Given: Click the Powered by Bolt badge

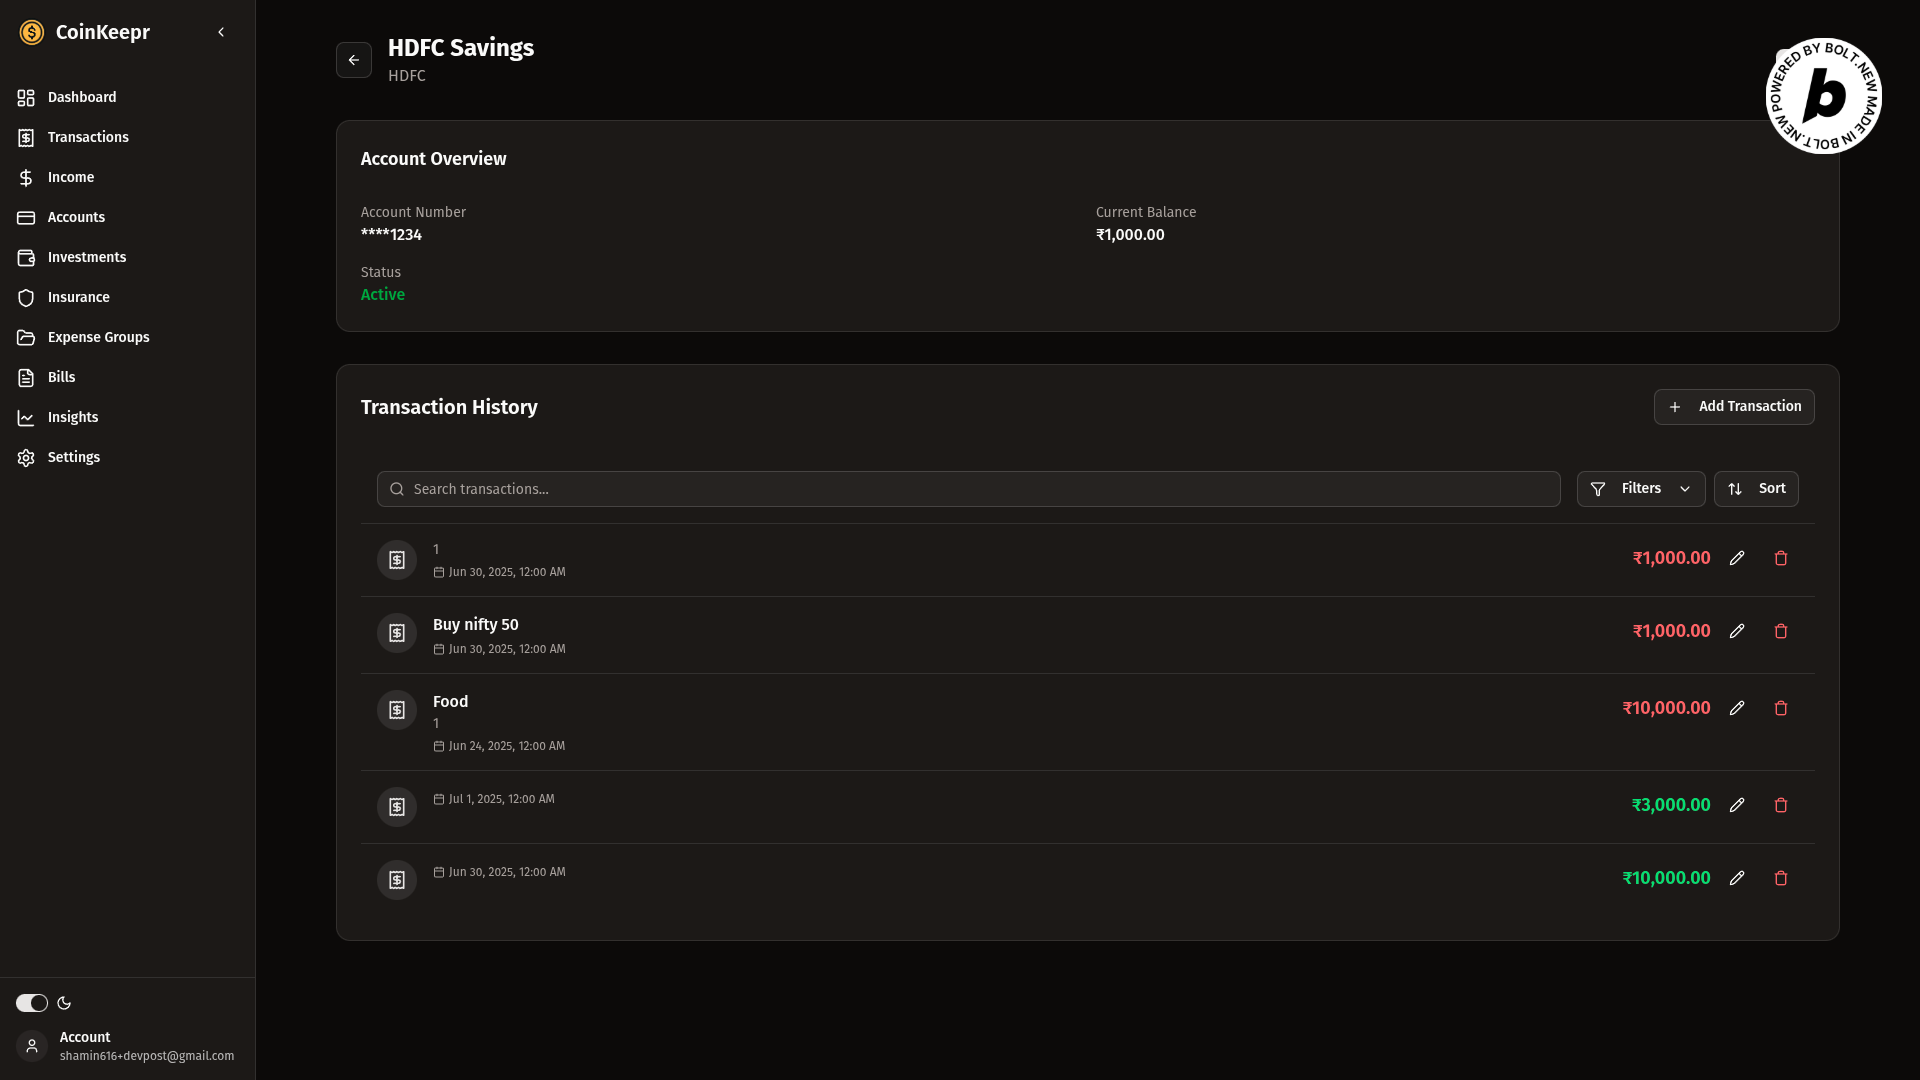Looking at the screenshot, I should (1824, 96).
